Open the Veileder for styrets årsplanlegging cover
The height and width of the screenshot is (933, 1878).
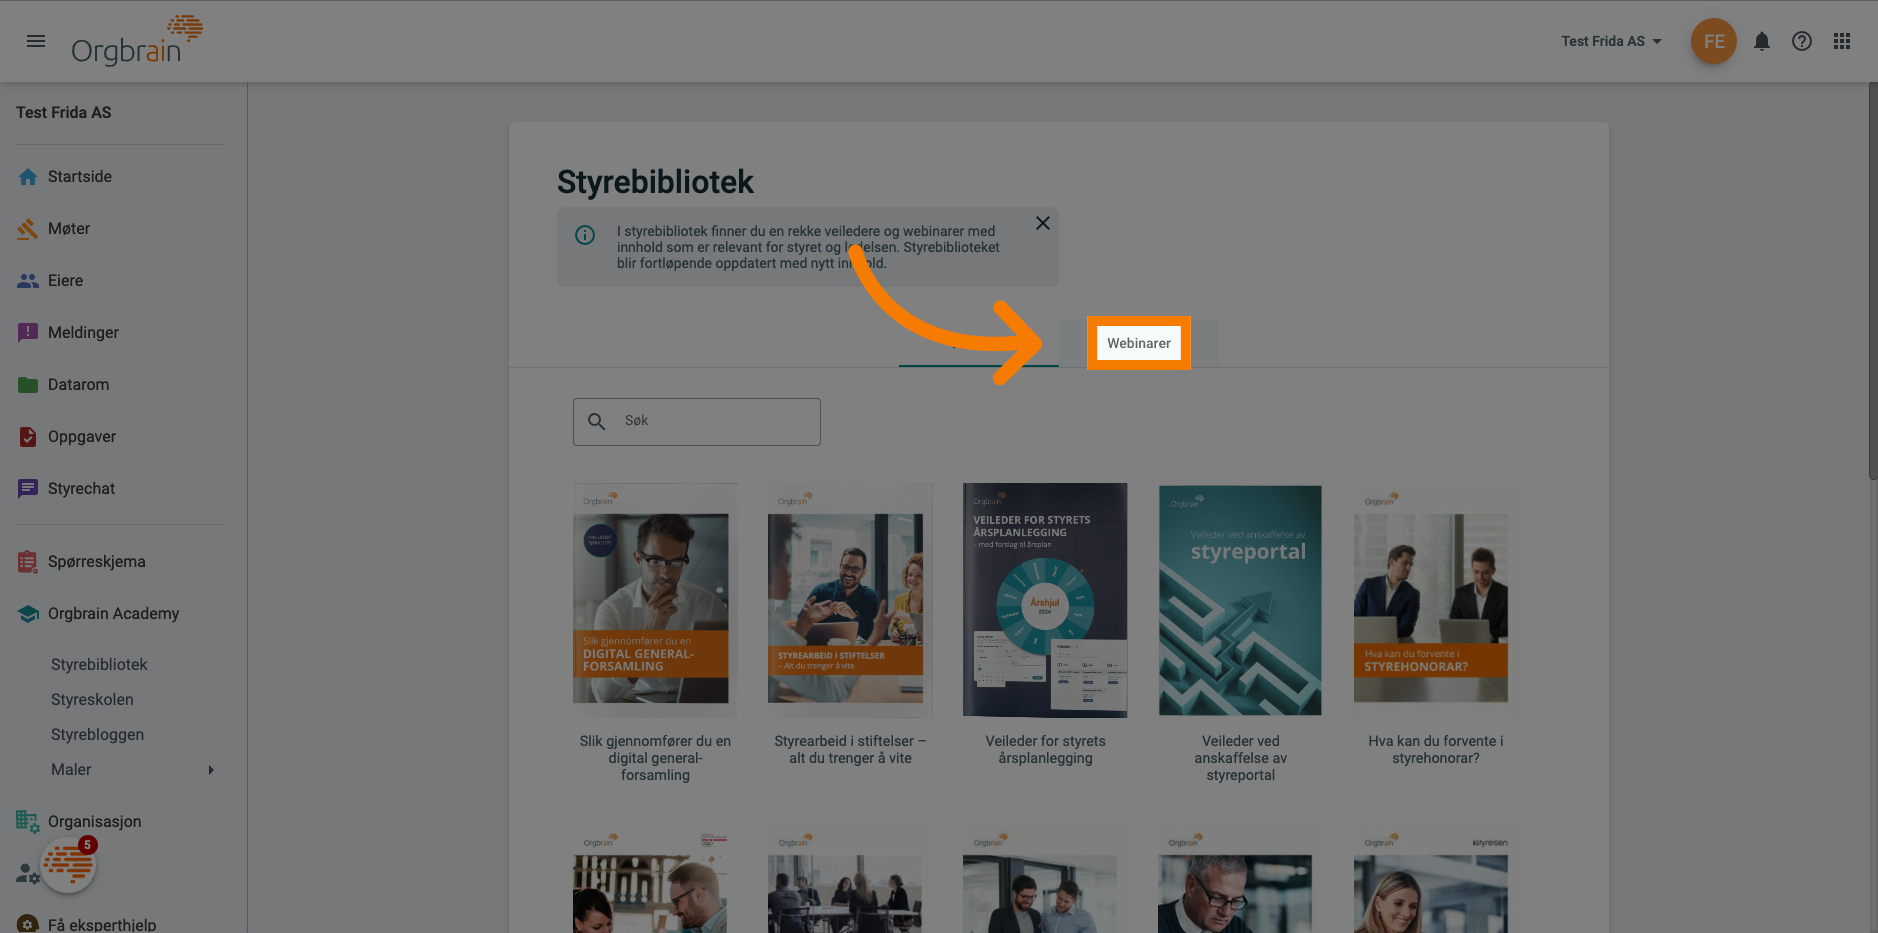tap(1045, 600)
